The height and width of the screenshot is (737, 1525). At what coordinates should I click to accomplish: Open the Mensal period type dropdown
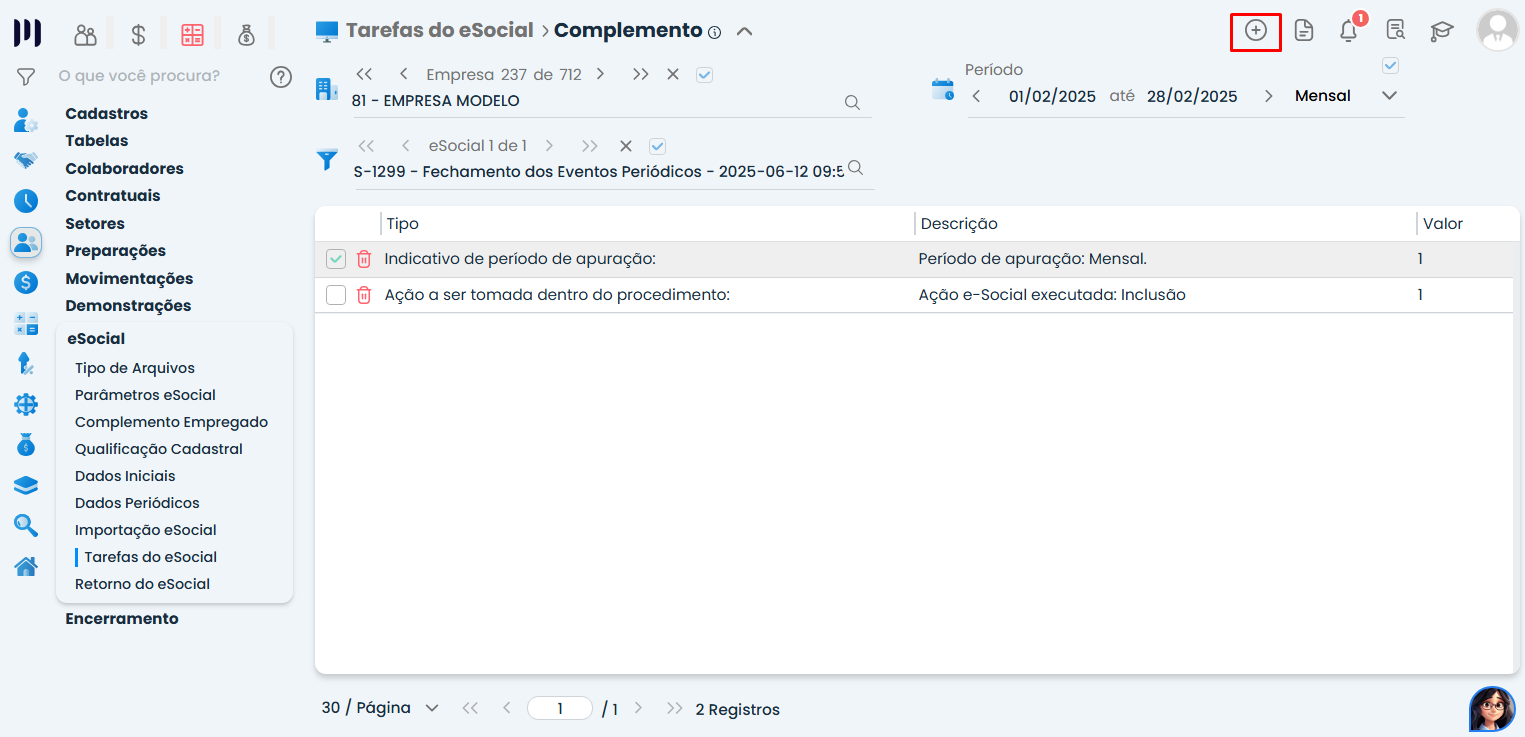pos(1346,96)
